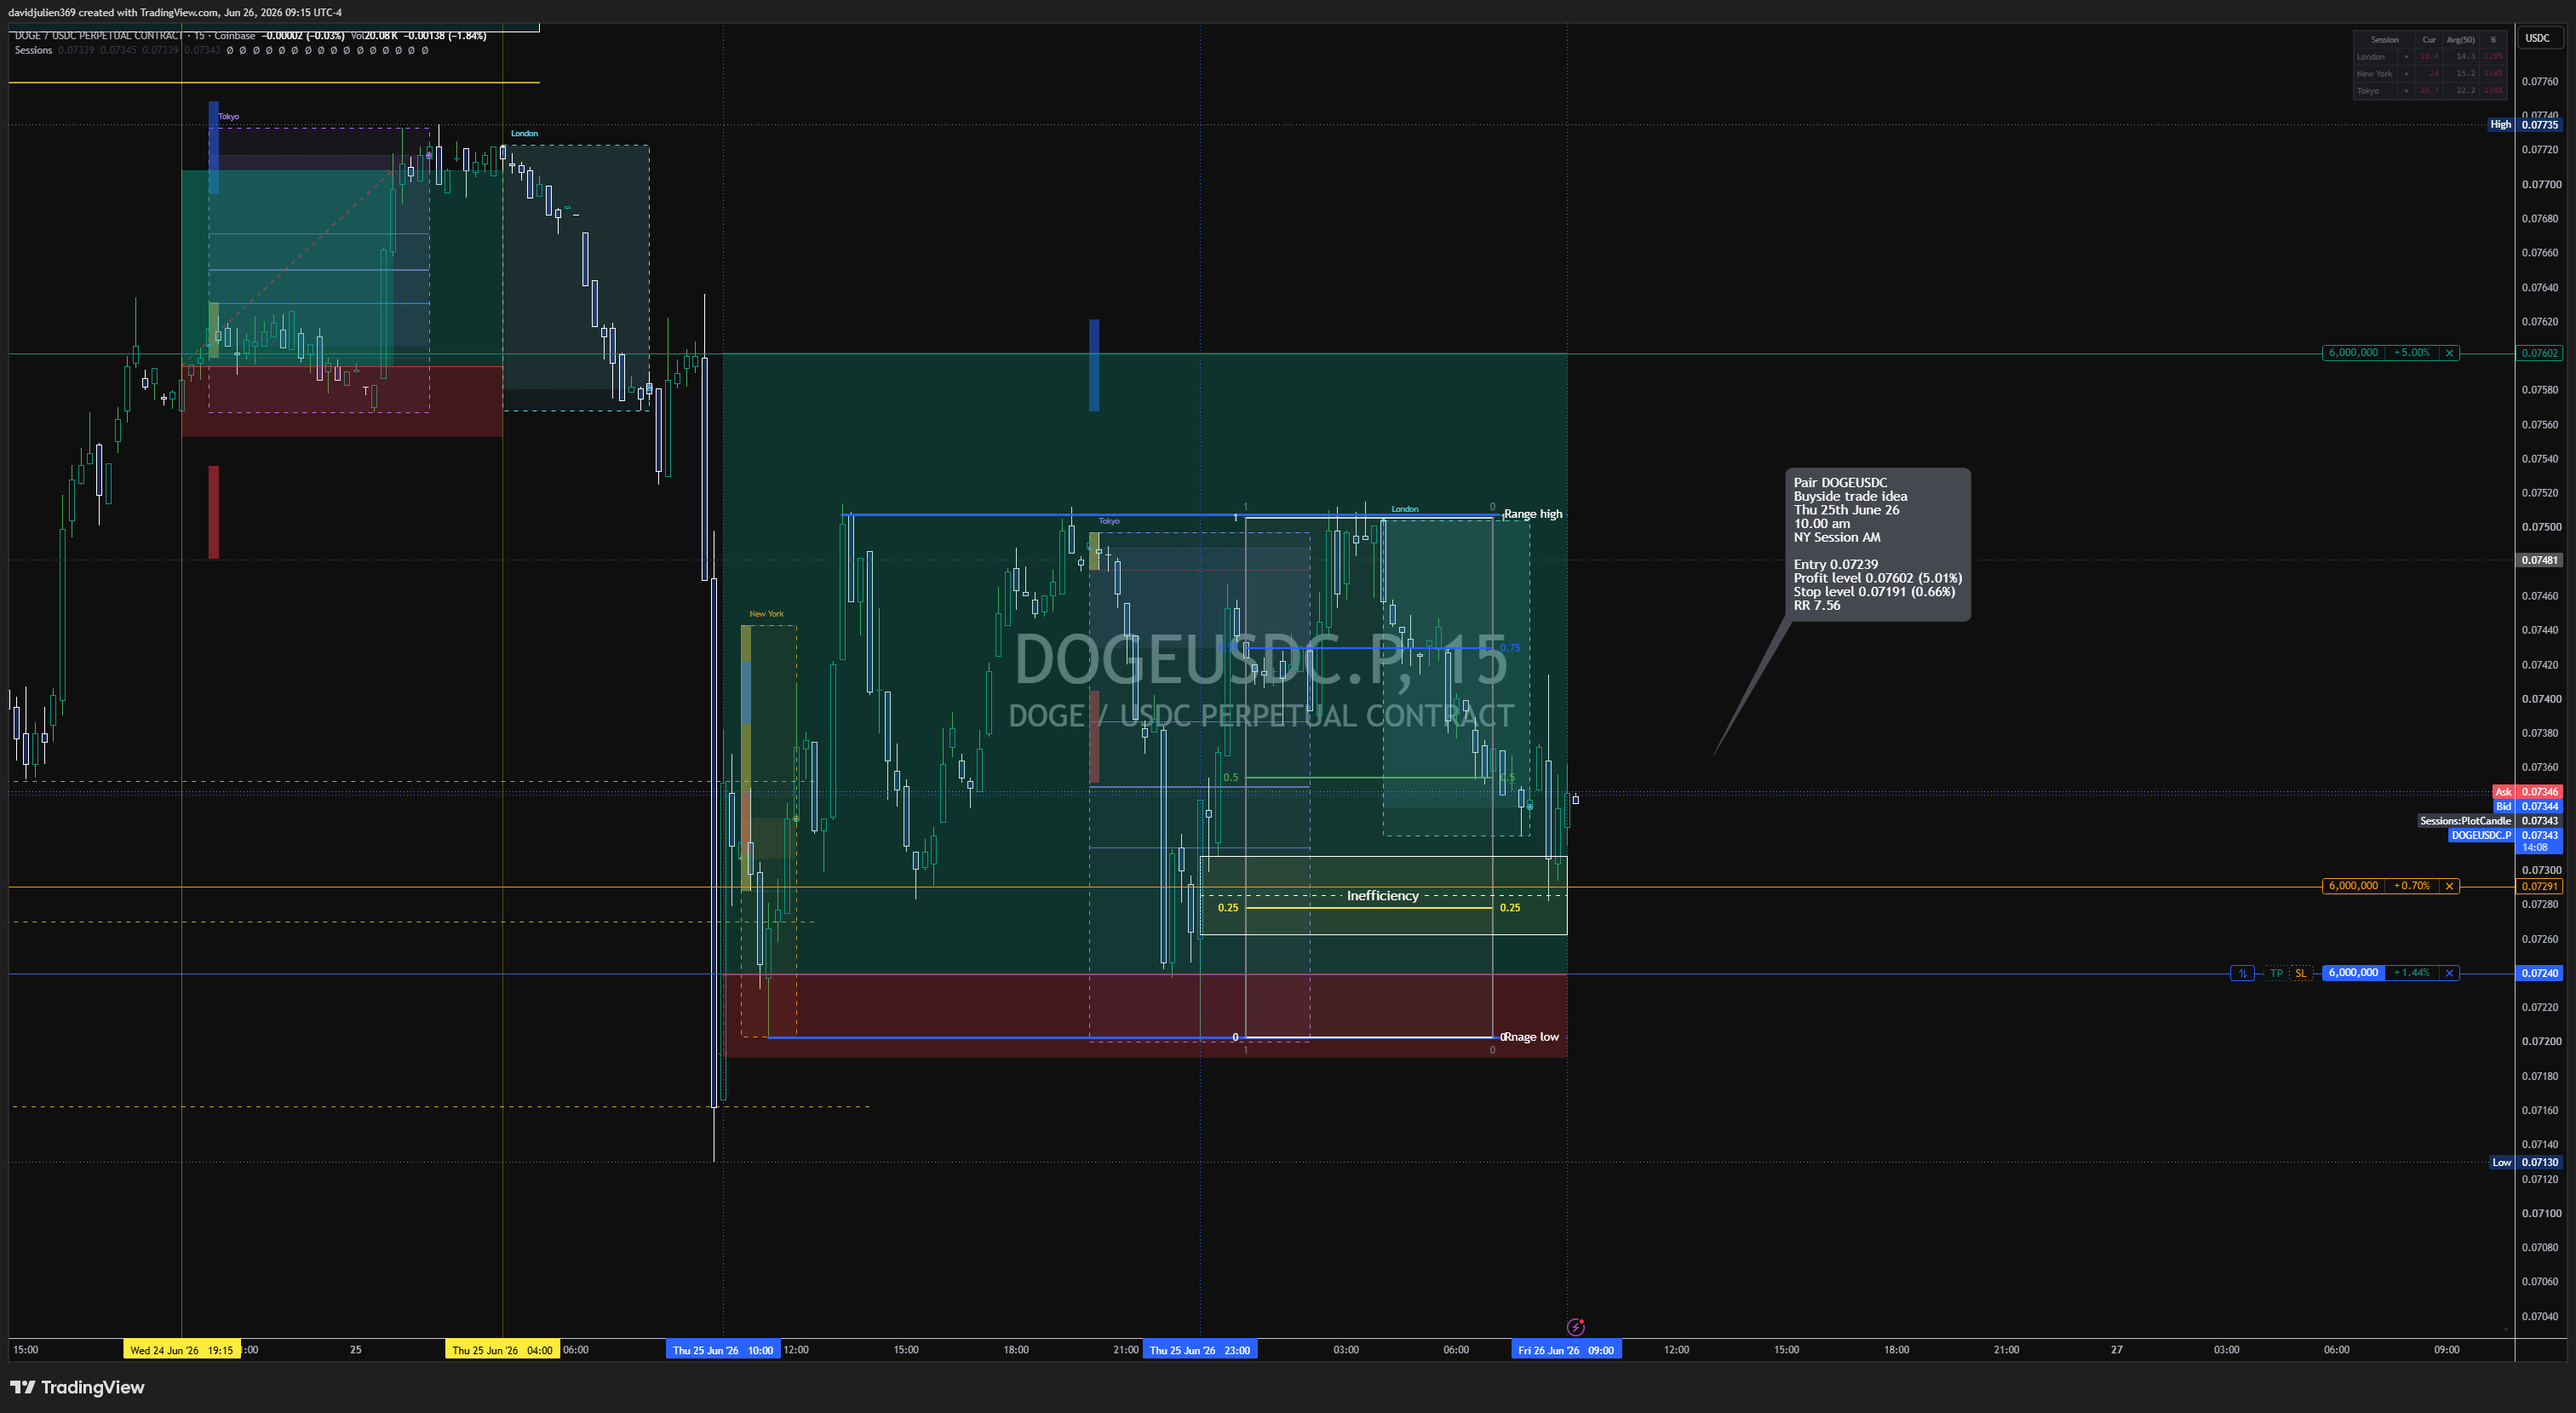2576x1413 pixels.
Task: Click the Wed 24 Jun '26 19:15 time marker
Action: coord(181,1350)
